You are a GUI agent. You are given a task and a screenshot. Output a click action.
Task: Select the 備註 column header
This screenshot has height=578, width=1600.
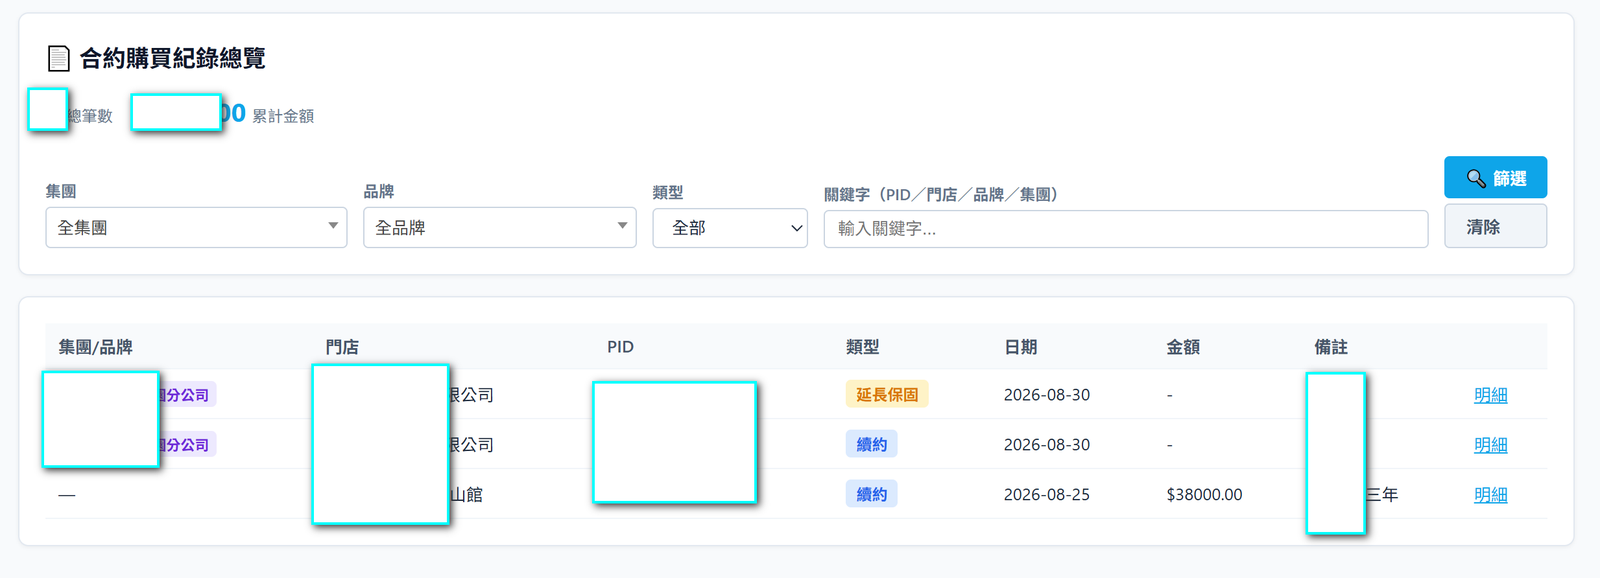(x=1331, y=347)
